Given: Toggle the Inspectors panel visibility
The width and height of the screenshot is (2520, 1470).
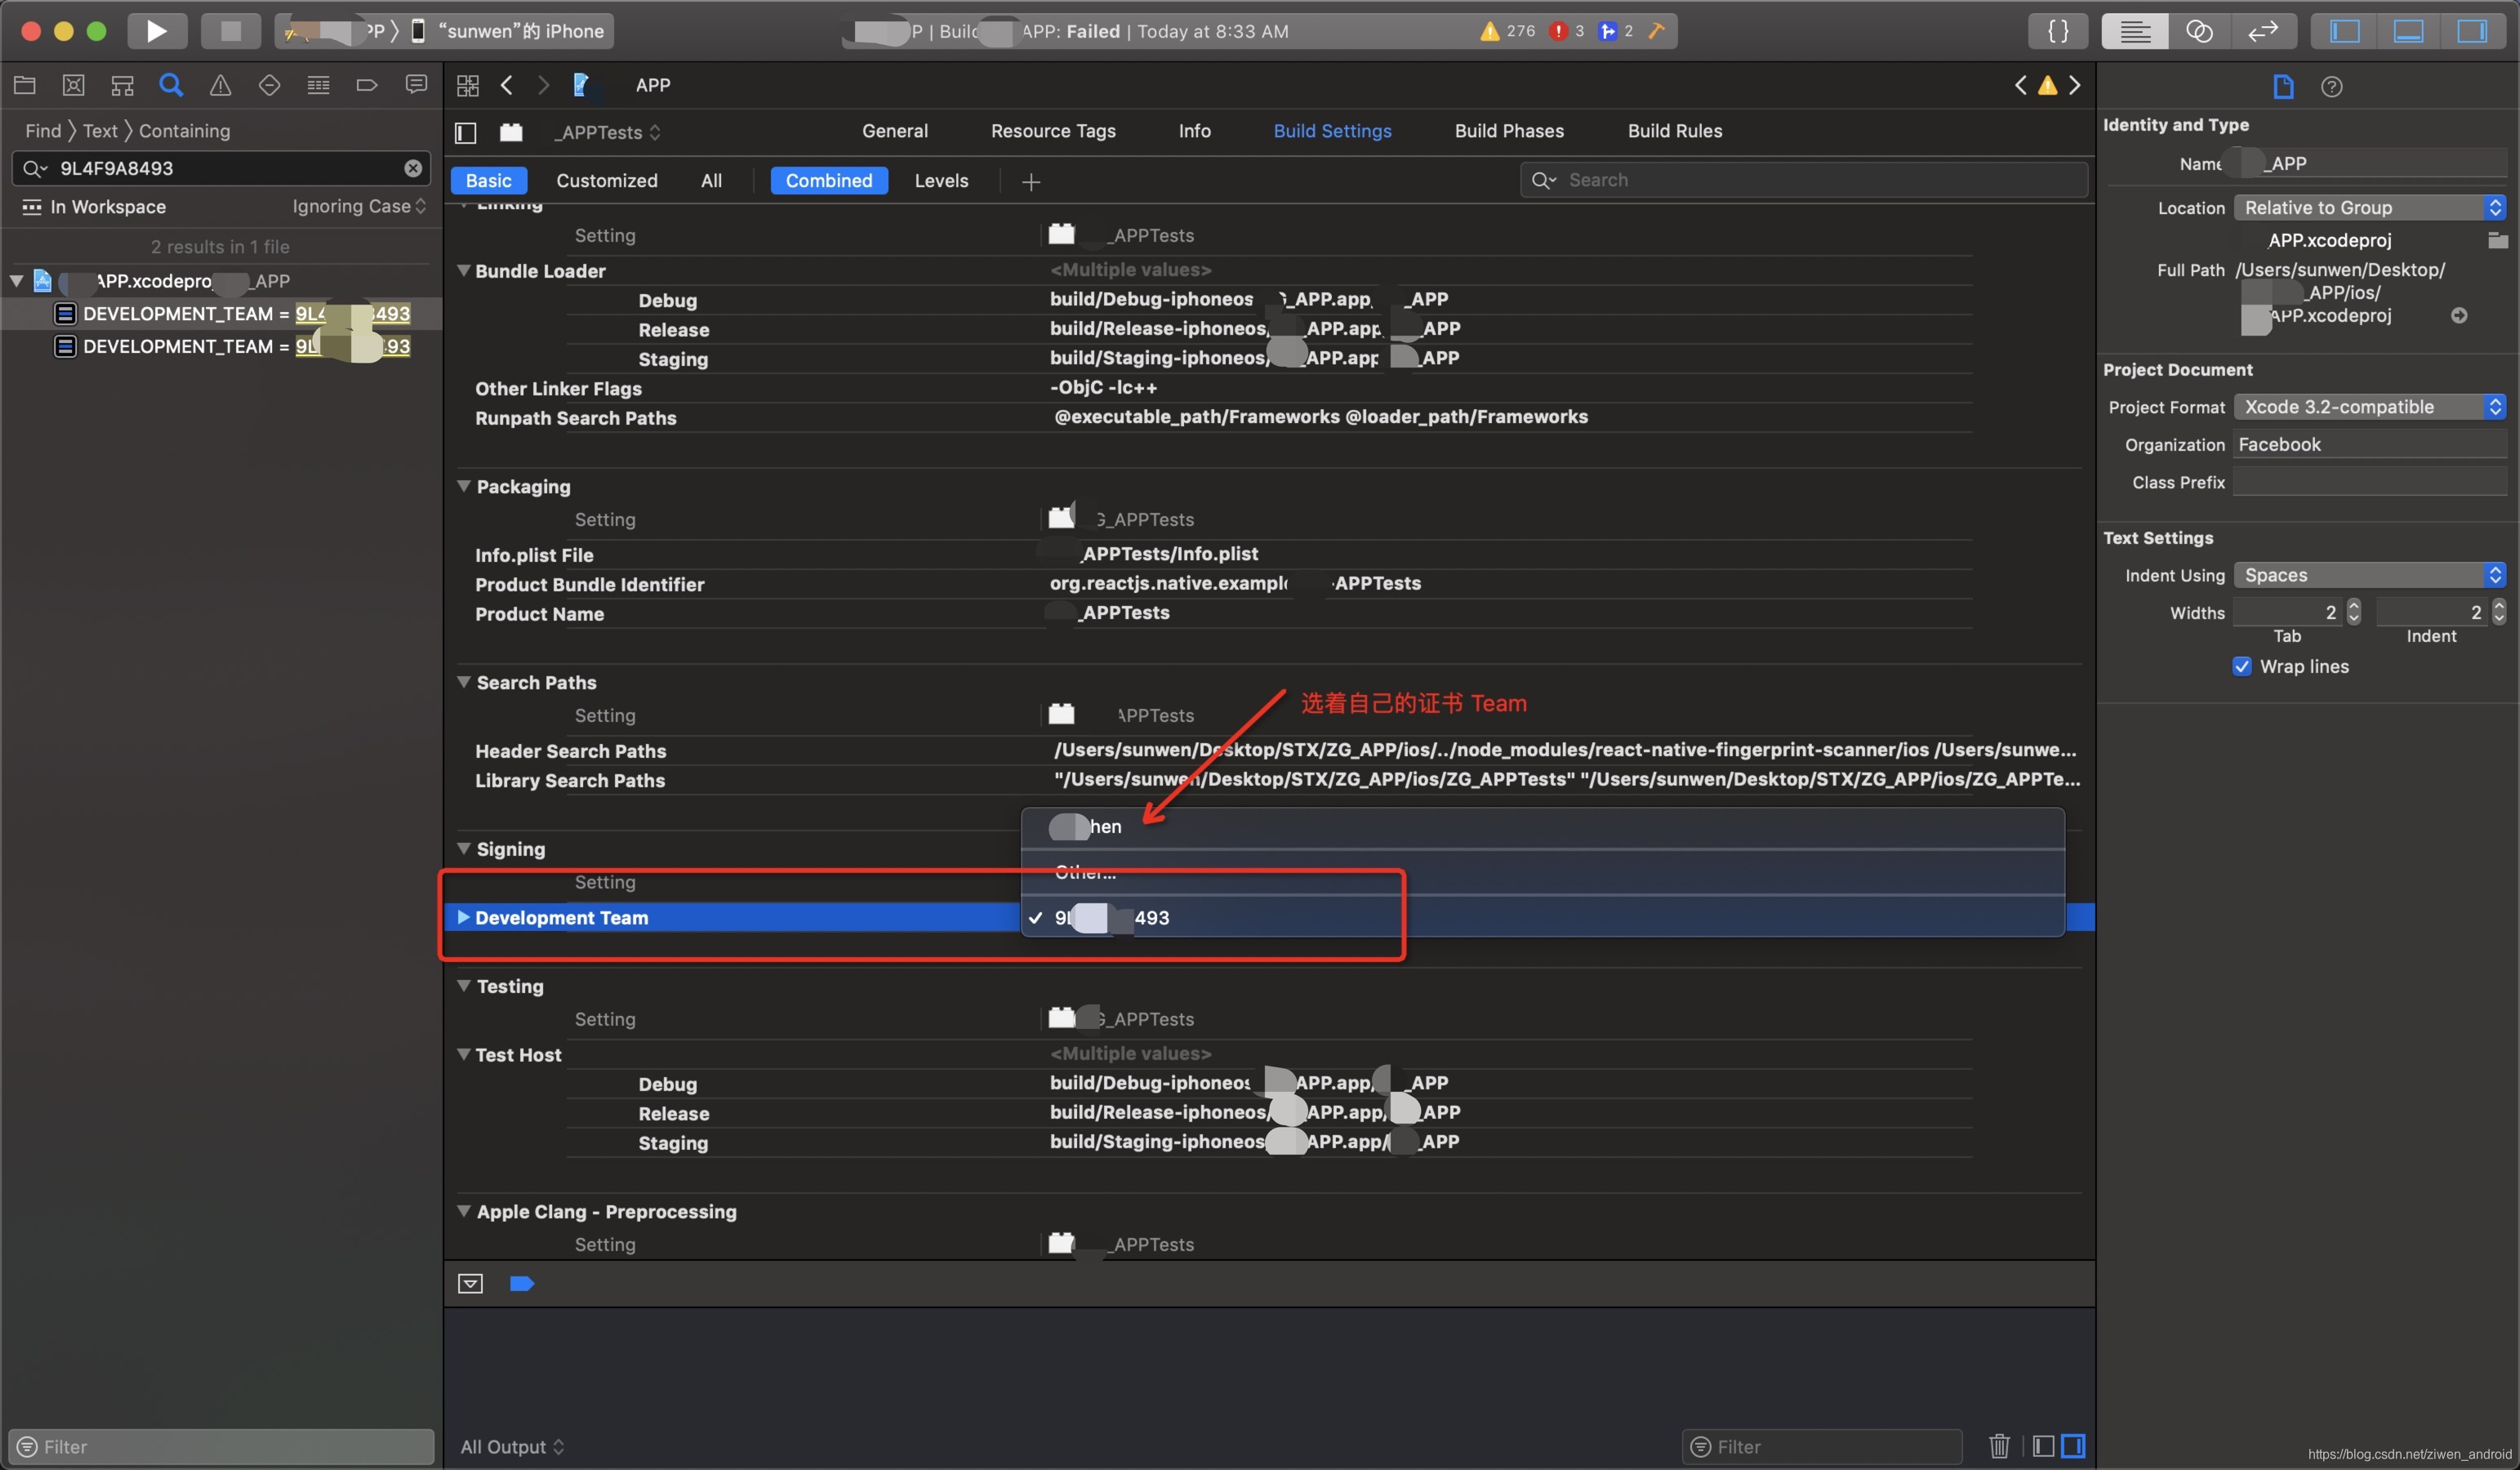Looking at the screenshot, I should 2472,31.
